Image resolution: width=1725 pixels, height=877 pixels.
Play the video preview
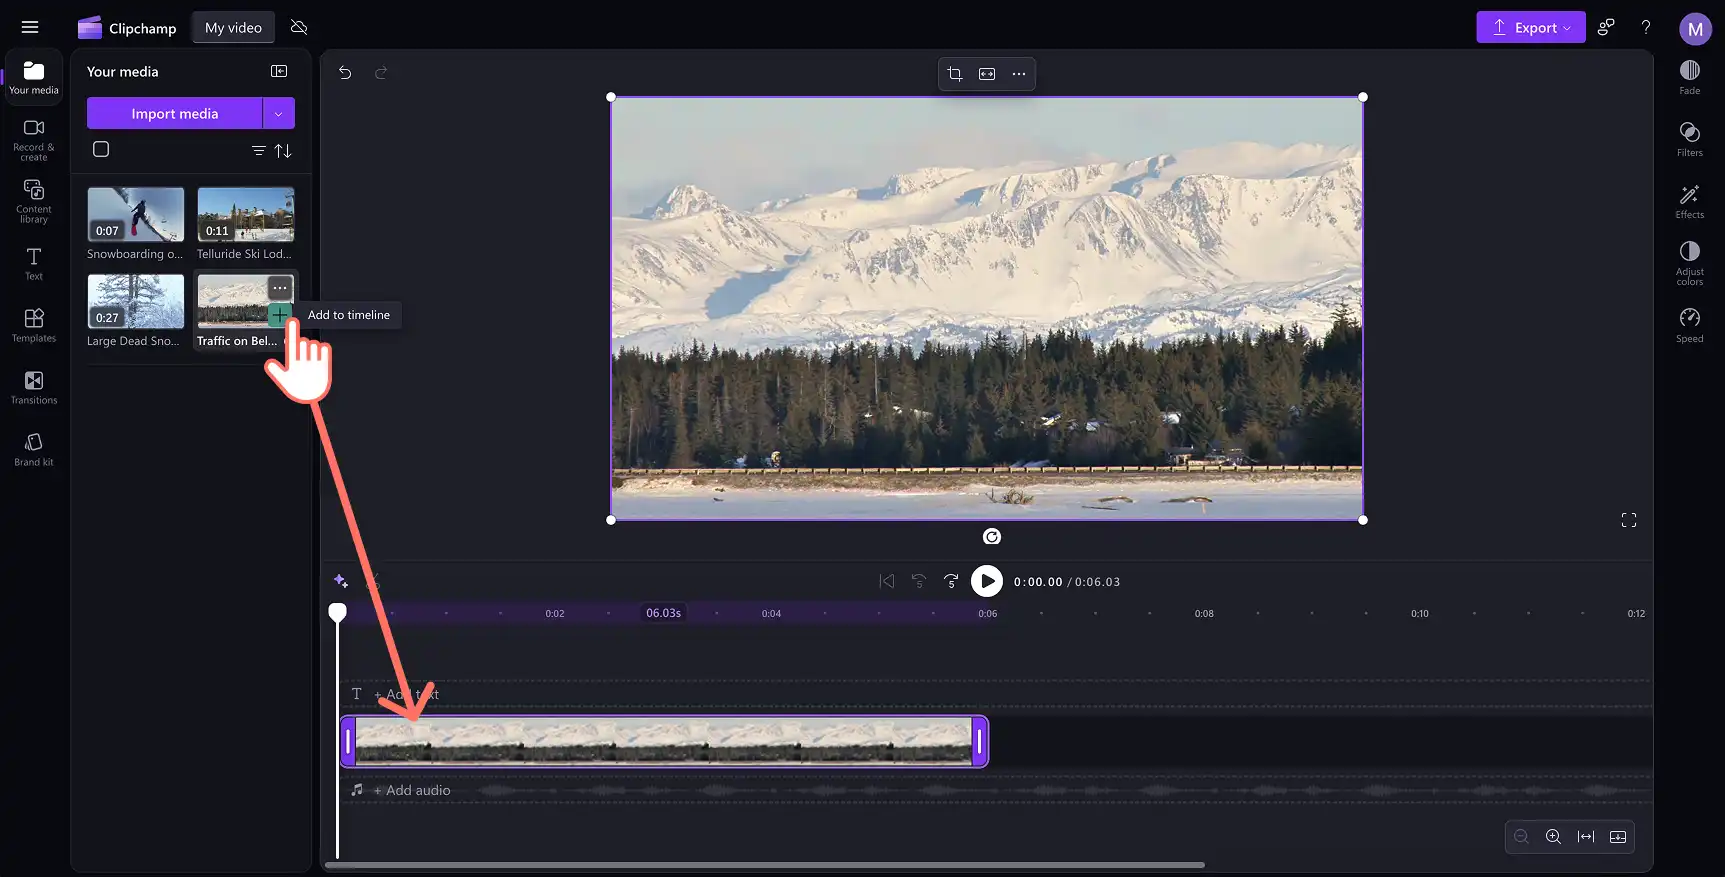click(x=987, y=581)
